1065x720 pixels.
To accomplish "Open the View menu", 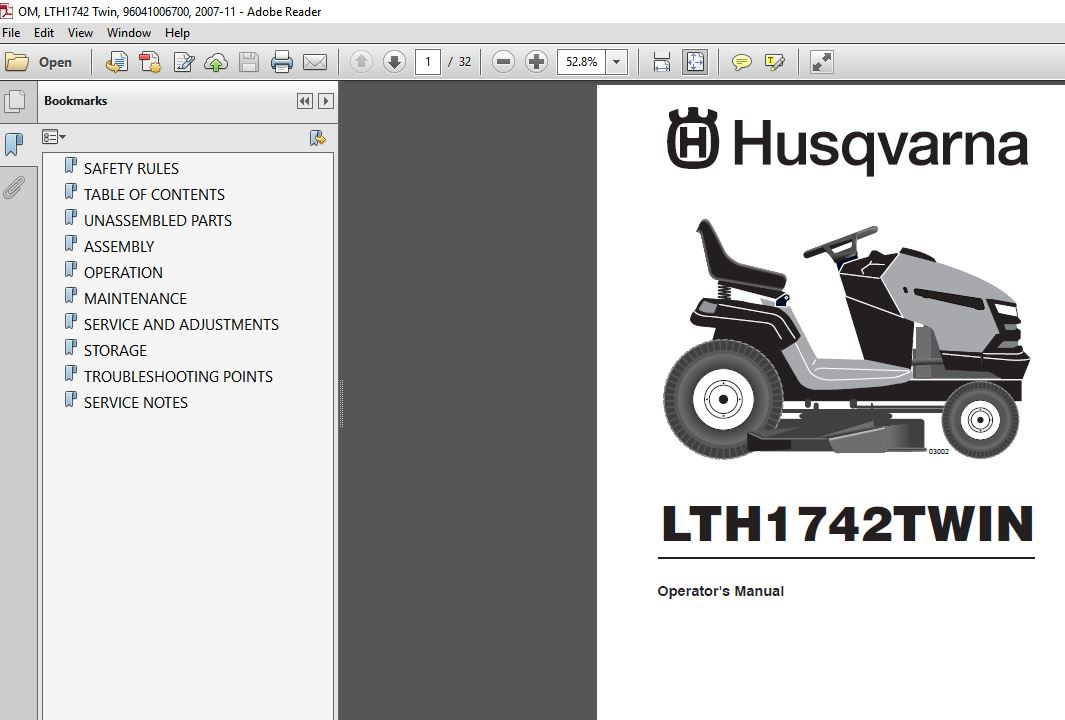I will (80, 33).
